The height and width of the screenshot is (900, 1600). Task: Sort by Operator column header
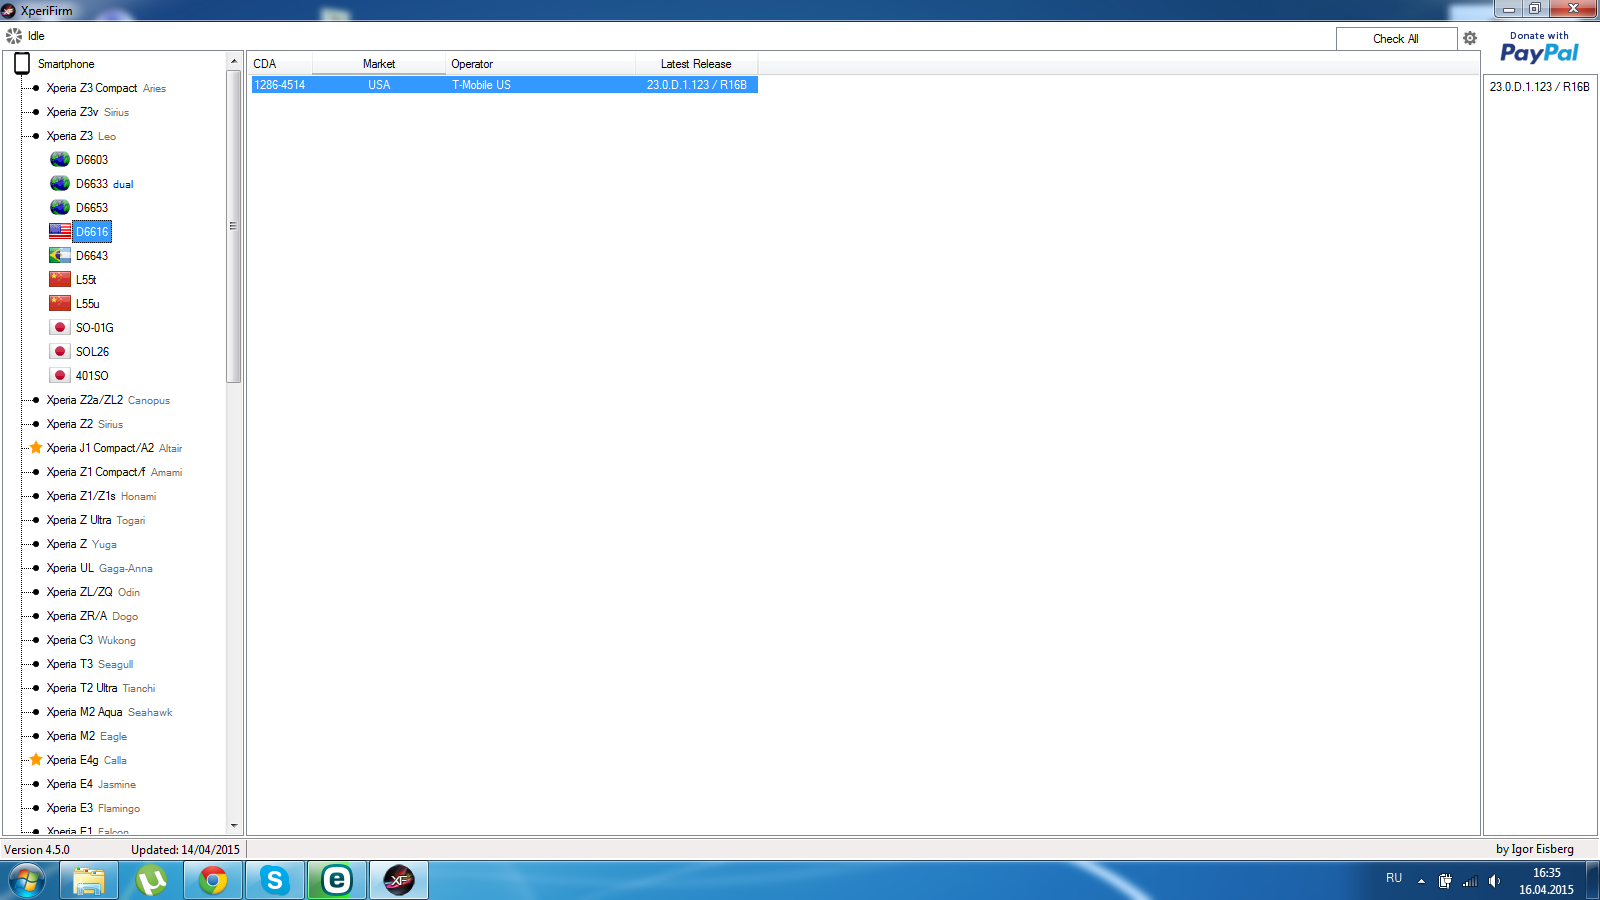point(541,64)
